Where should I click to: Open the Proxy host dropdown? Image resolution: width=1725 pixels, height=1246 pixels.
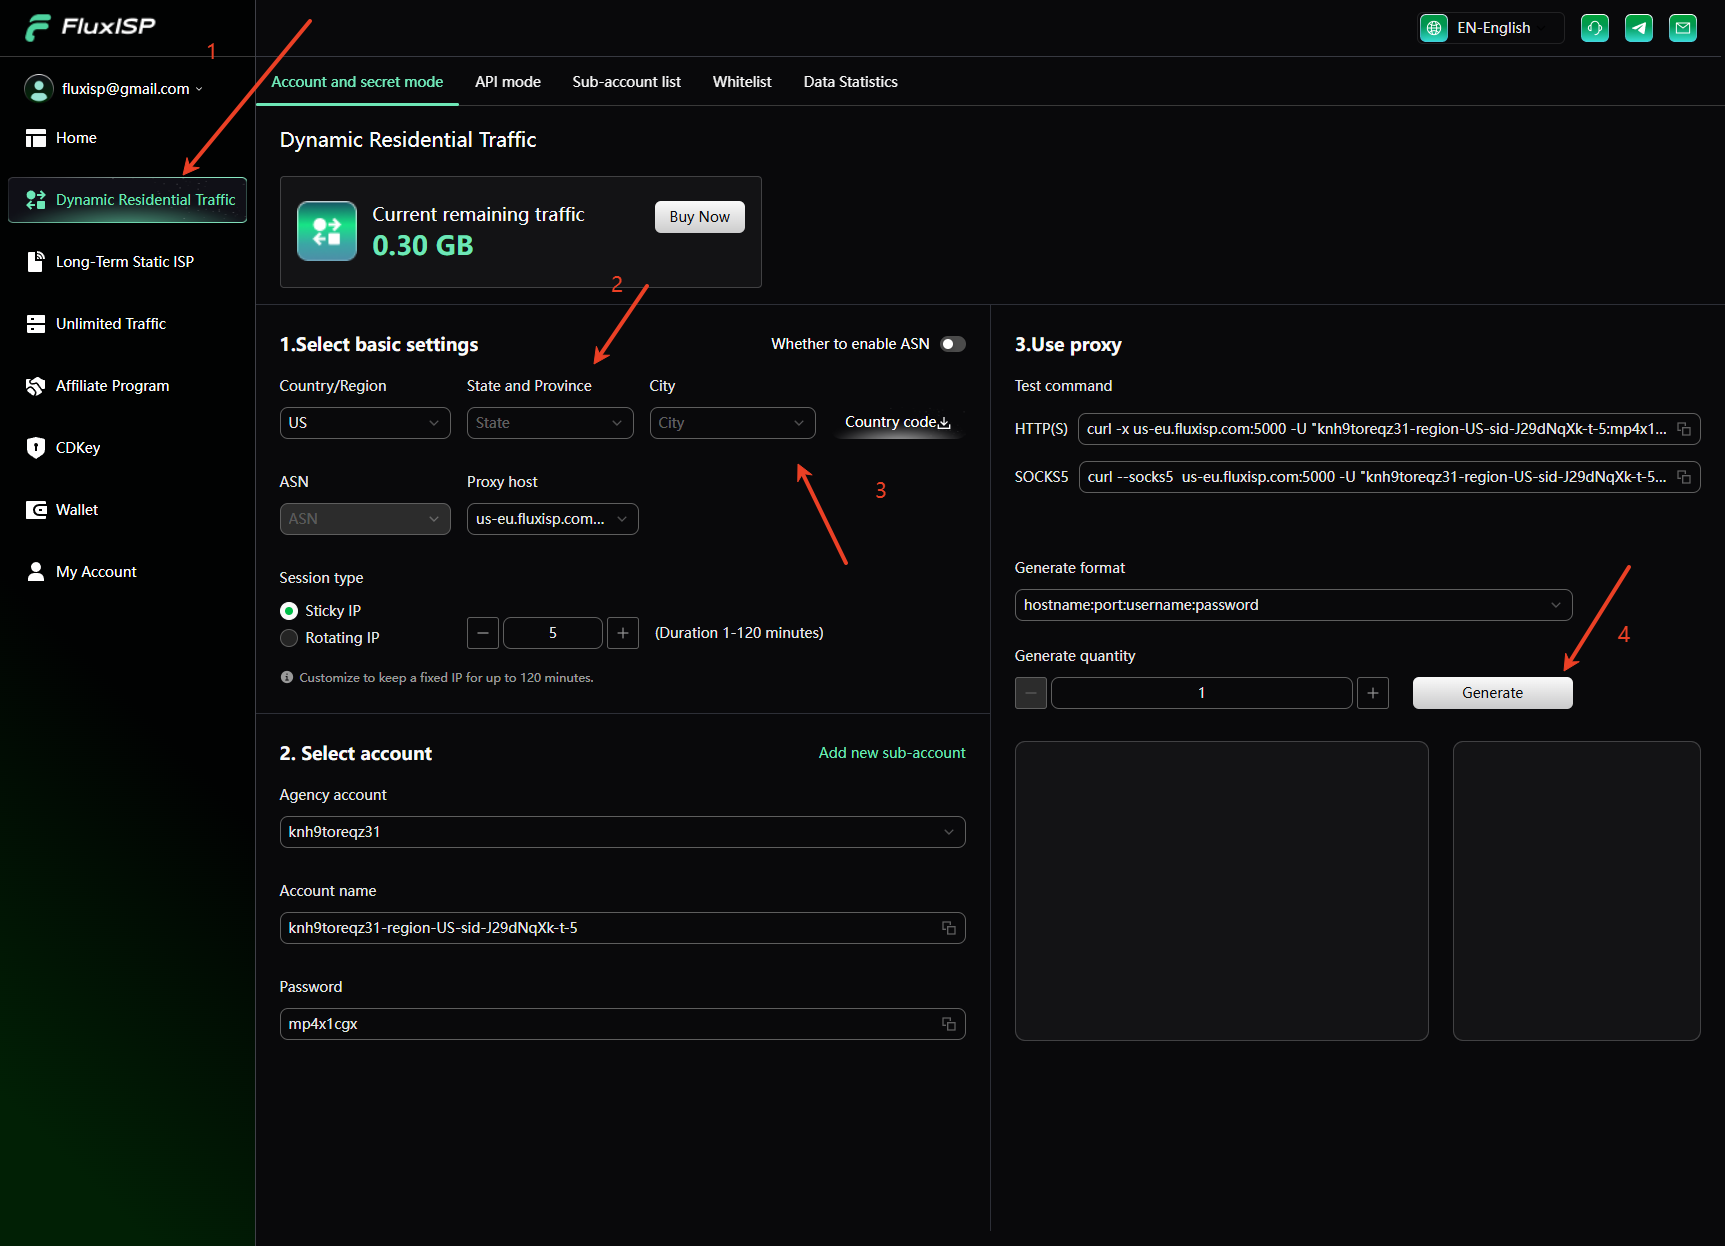click(x=553, y=519)
